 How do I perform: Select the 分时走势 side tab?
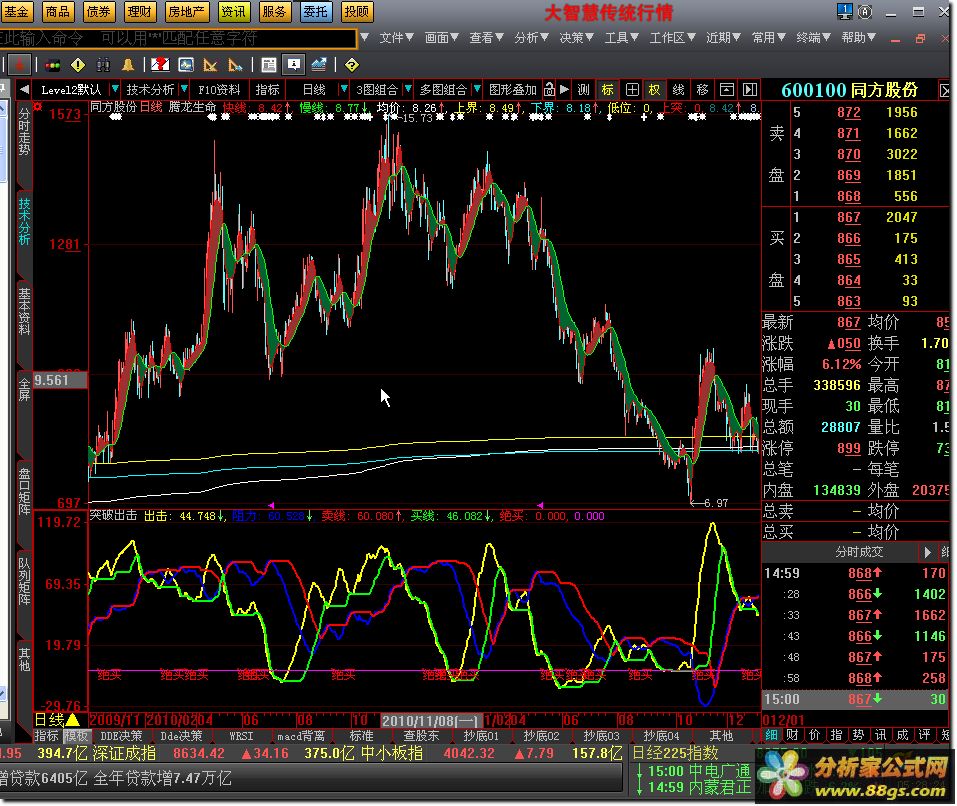[24, 132]
